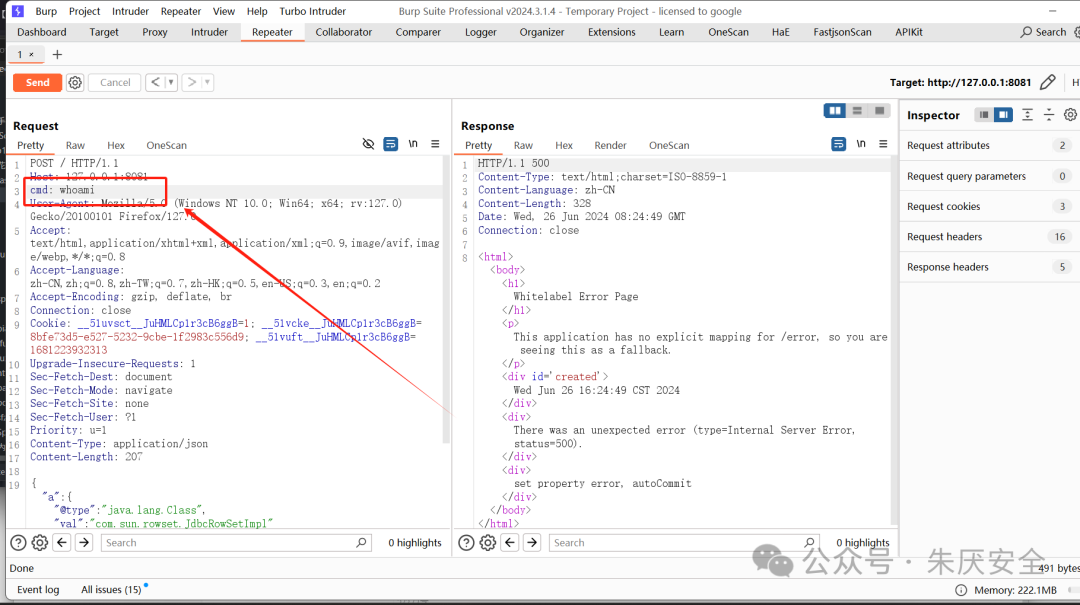Click Request search input field
The height and width of the screenshot is (605, 1080).
(236, 543)
